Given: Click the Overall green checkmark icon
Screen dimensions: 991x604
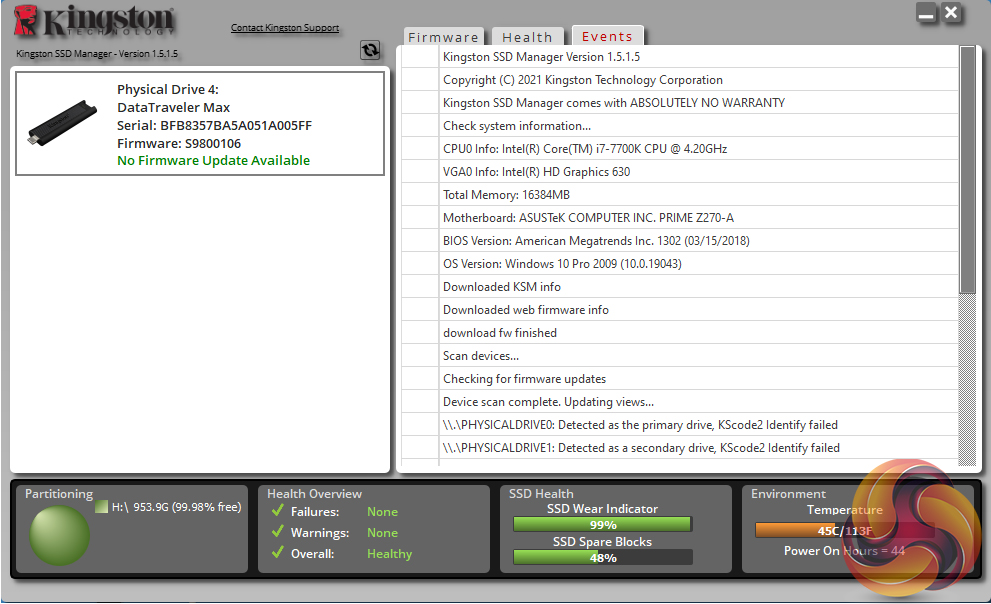Looking at the screenshot, I should tap(277, 552).
